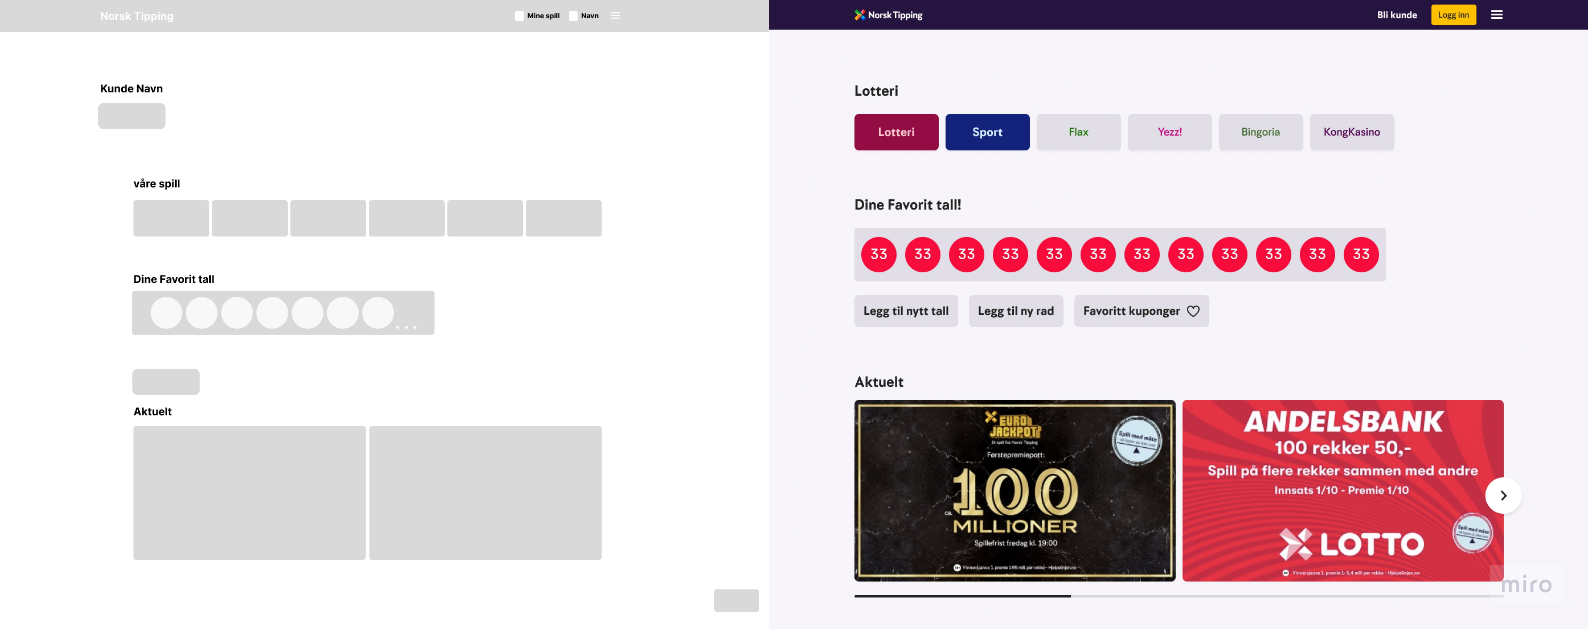Select the Yezz! category tab
Viewport: 1588px width, 629px height.
[1169, 132]
